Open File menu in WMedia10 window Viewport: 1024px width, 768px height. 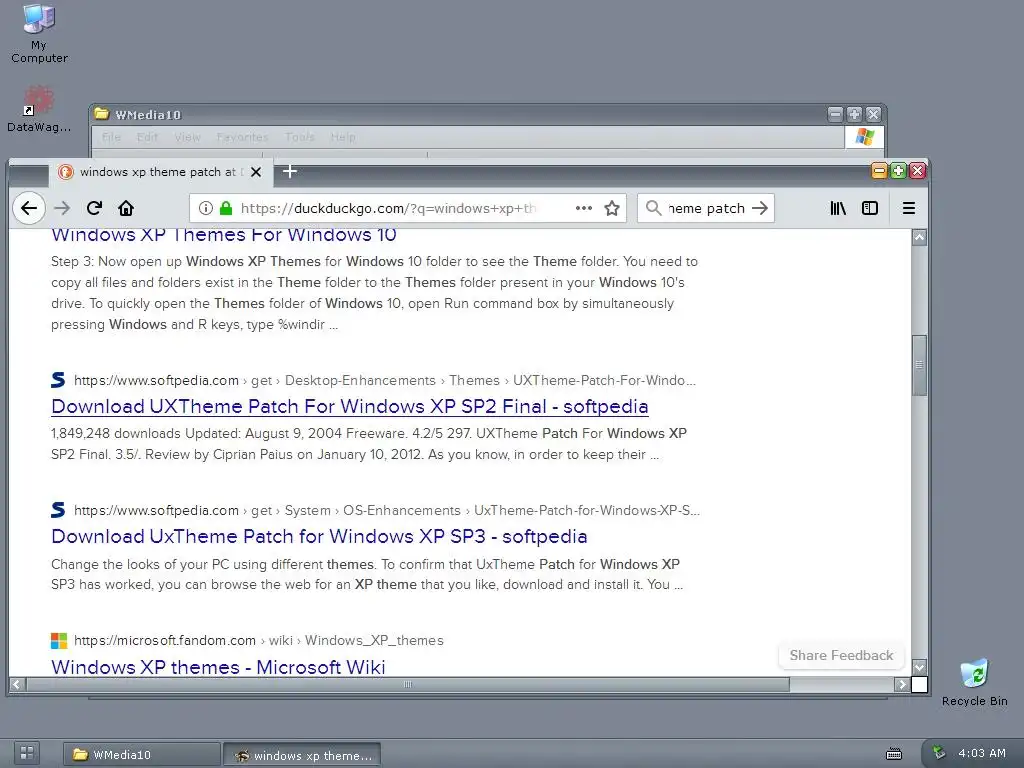tap(111, 137)
